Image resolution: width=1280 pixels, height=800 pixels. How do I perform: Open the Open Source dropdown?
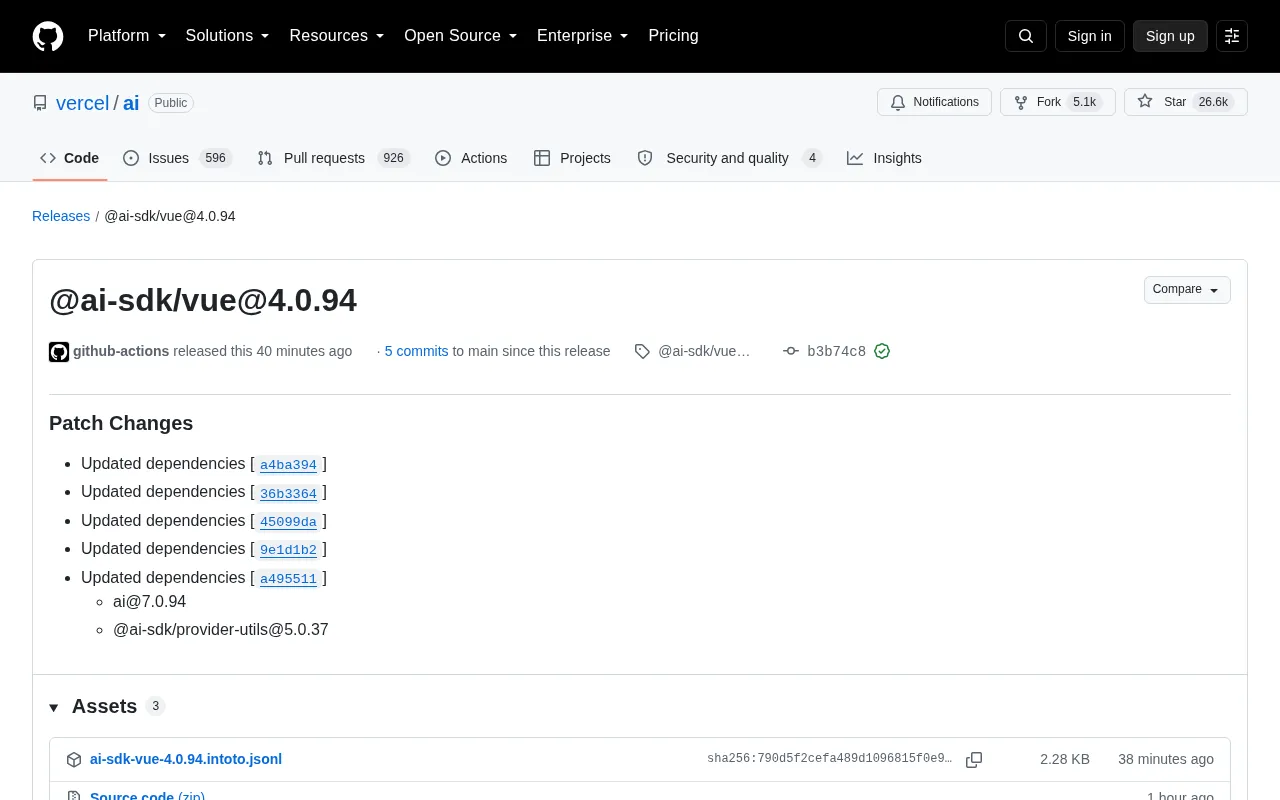pyautogui.click(x=461, y=36)
